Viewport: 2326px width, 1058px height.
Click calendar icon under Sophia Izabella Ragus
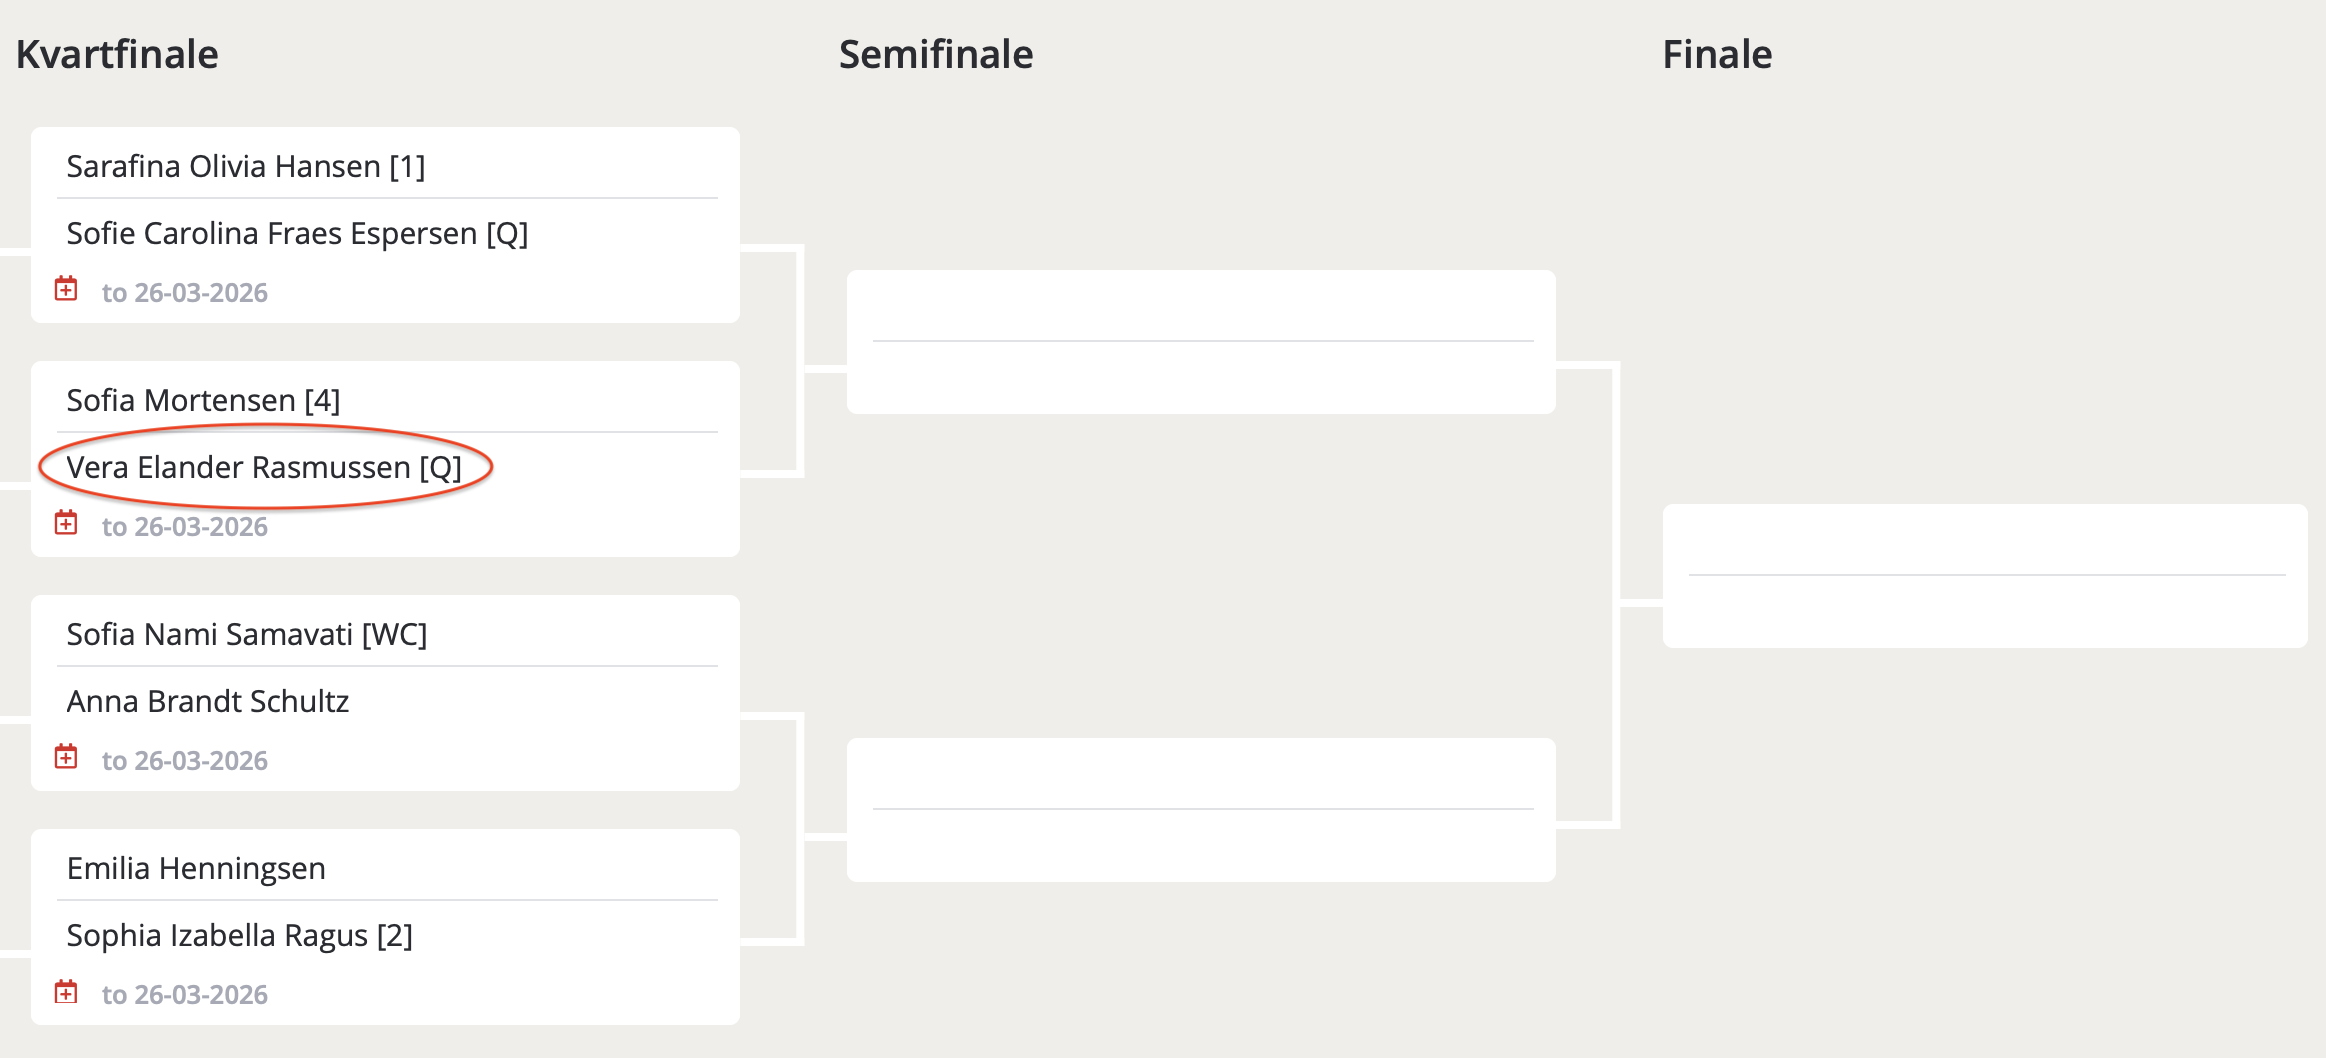point(66,991)
